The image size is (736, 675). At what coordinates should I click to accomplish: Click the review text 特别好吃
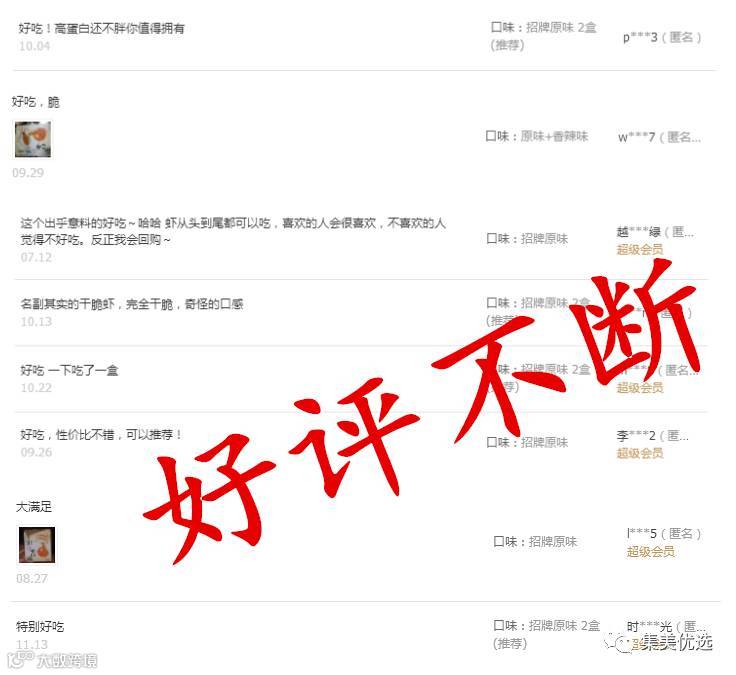pyautogui.click(x=40, y=627)
